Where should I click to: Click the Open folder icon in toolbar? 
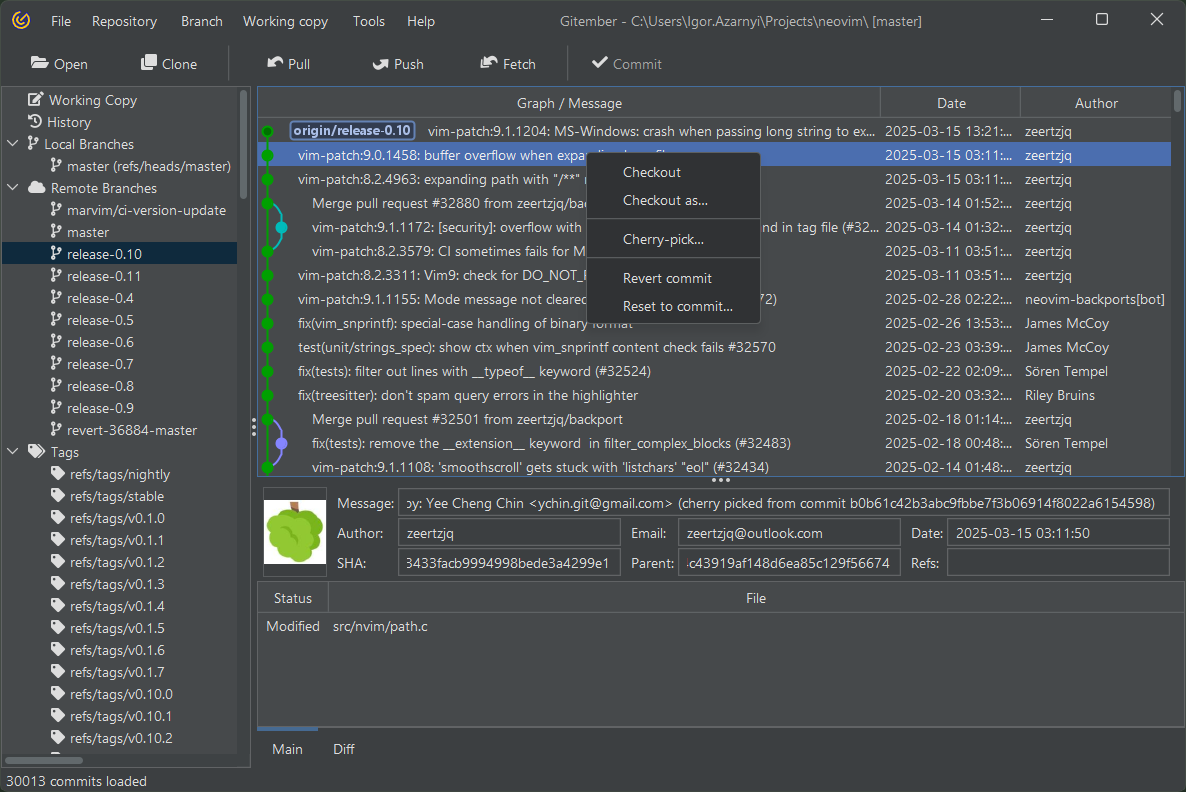click(x=40, y=63)
